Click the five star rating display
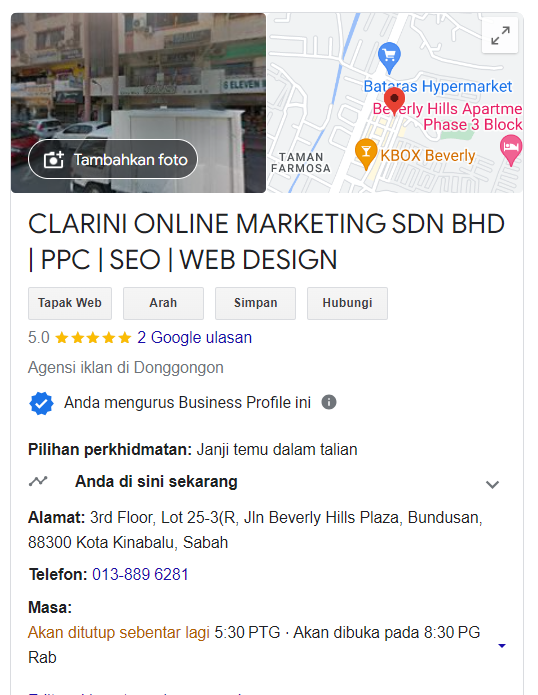Viewport: 538px width, 695px height. pyautogui.click(x=93, y=338)
